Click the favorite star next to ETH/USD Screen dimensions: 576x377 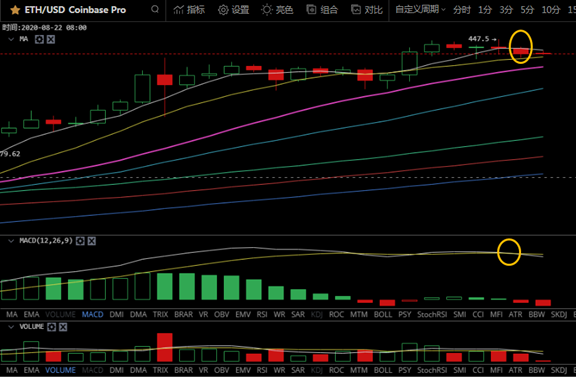tap(15, 10)
